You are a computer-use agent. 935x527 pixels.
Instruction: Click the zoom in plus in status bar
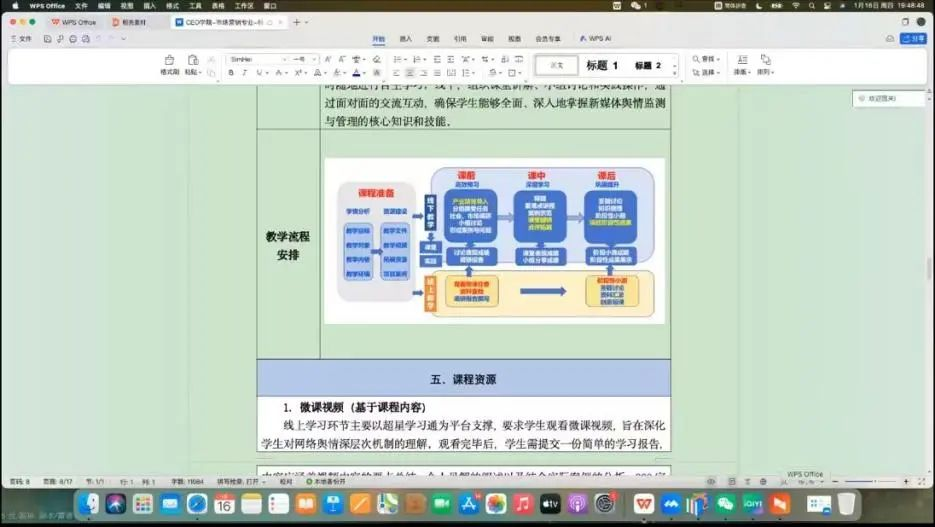(x=906, y=481)
